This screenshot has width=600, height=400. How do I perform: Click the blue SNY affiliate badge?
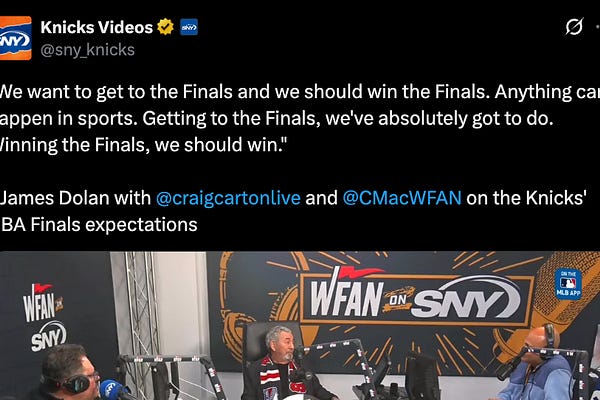tap(189, 27)
